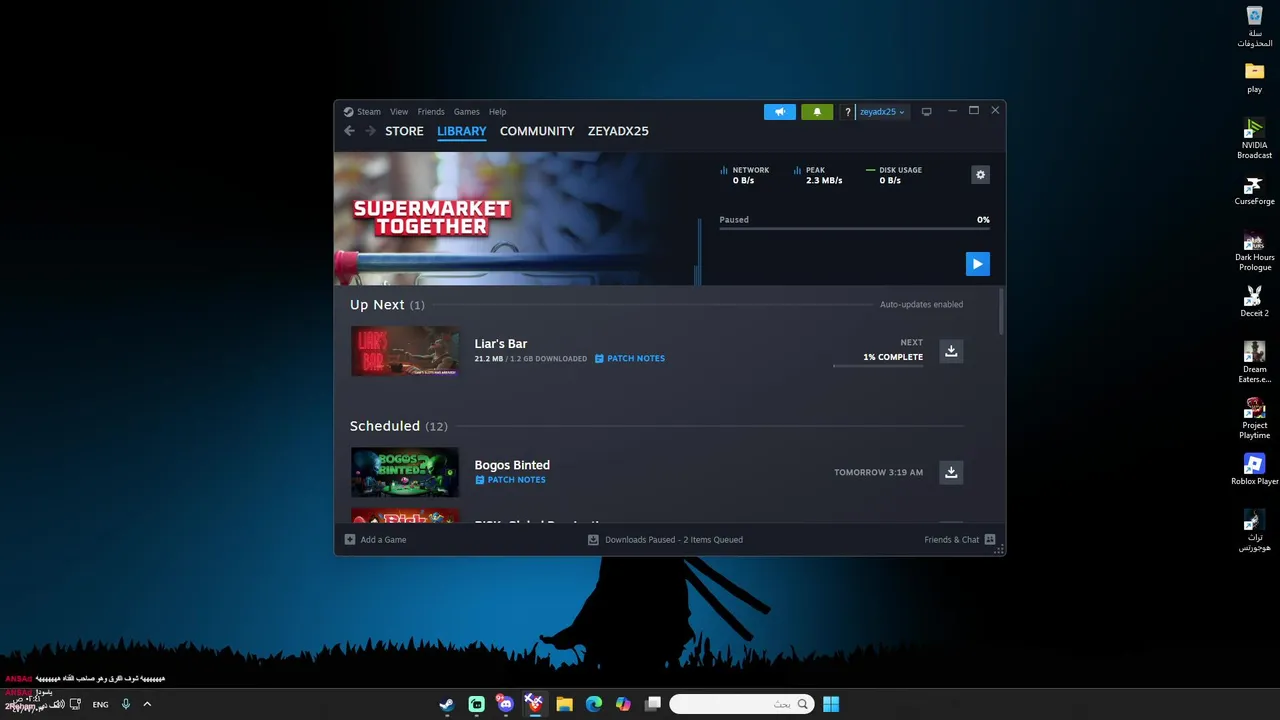Select the Deceit 2 desktop icon
1280x720 pixels.
point(1254,302)
